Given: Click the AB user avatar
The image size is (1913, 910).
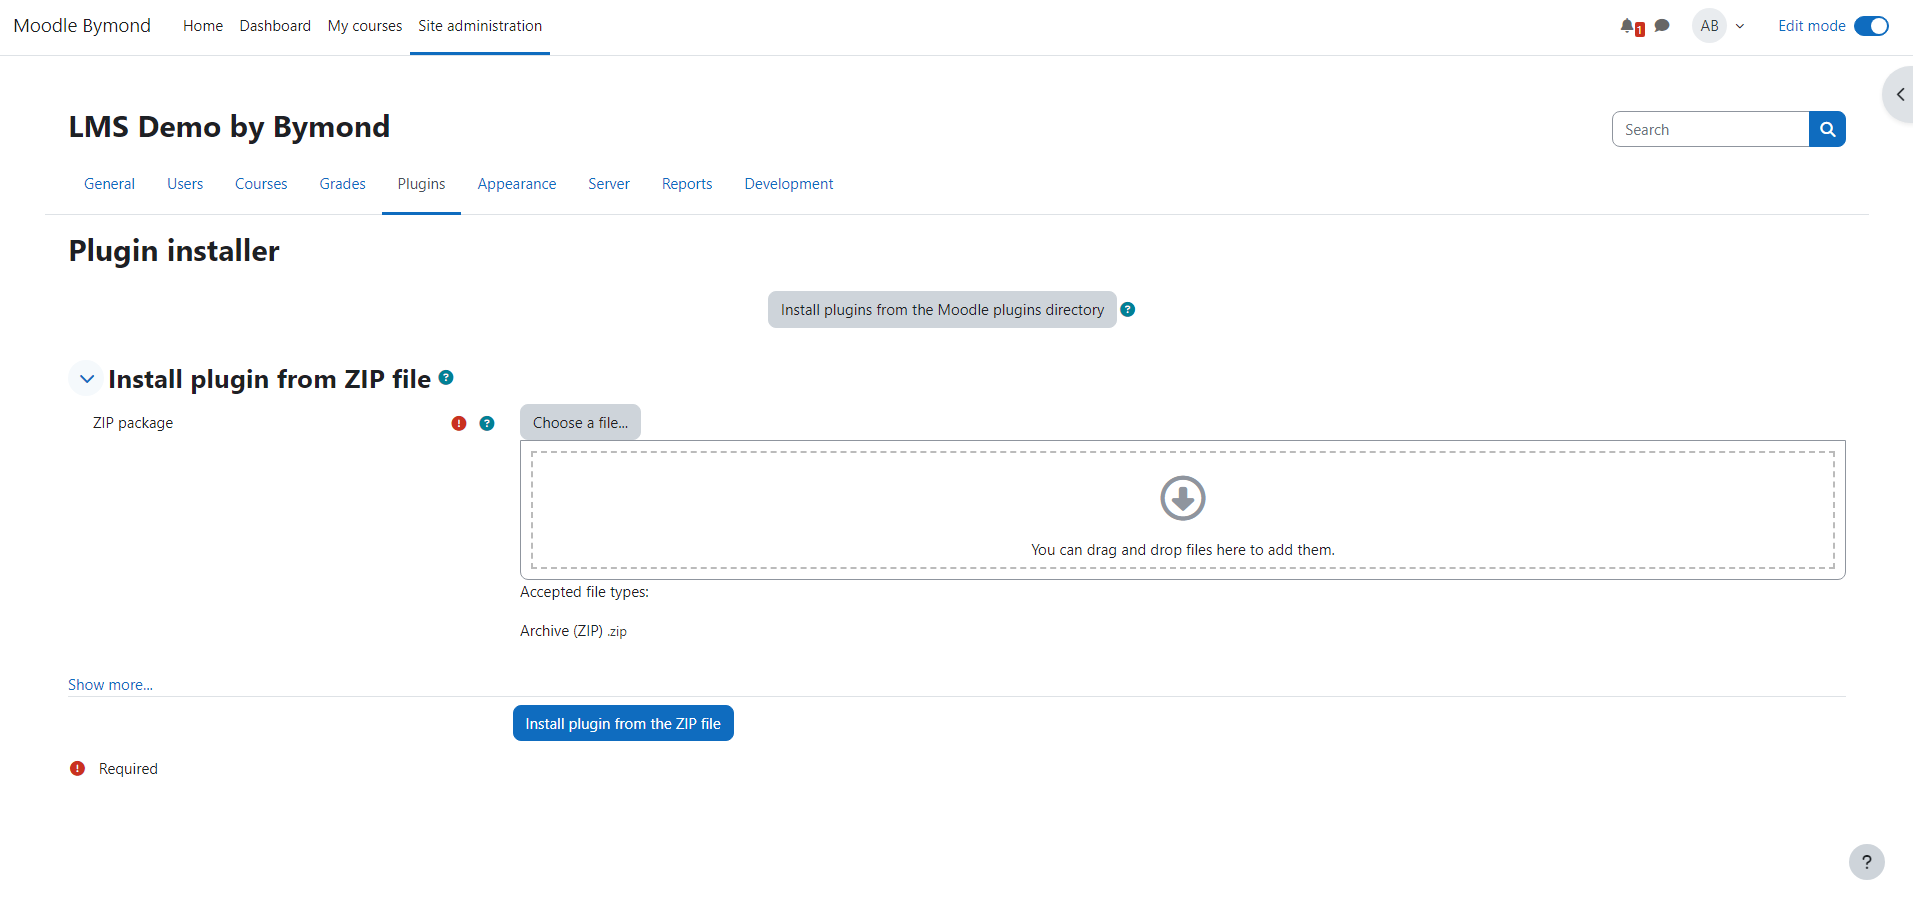Looking at the screenshot, I should coord(1710,26).
